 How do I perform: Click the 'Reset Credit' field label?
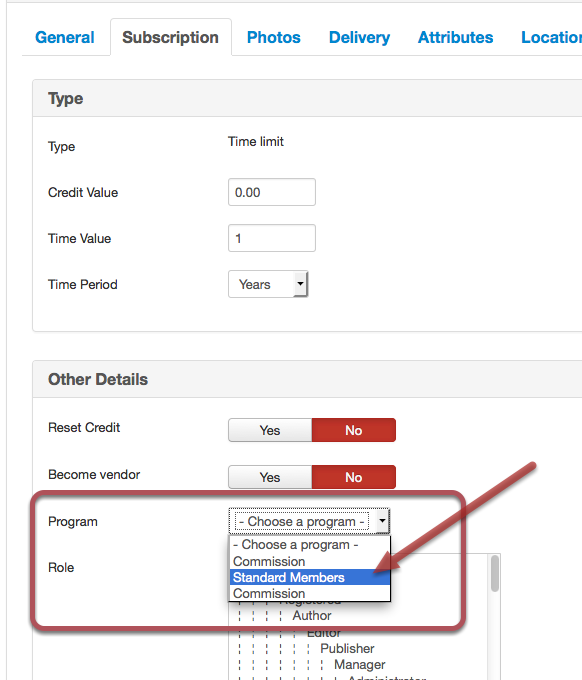84,428
